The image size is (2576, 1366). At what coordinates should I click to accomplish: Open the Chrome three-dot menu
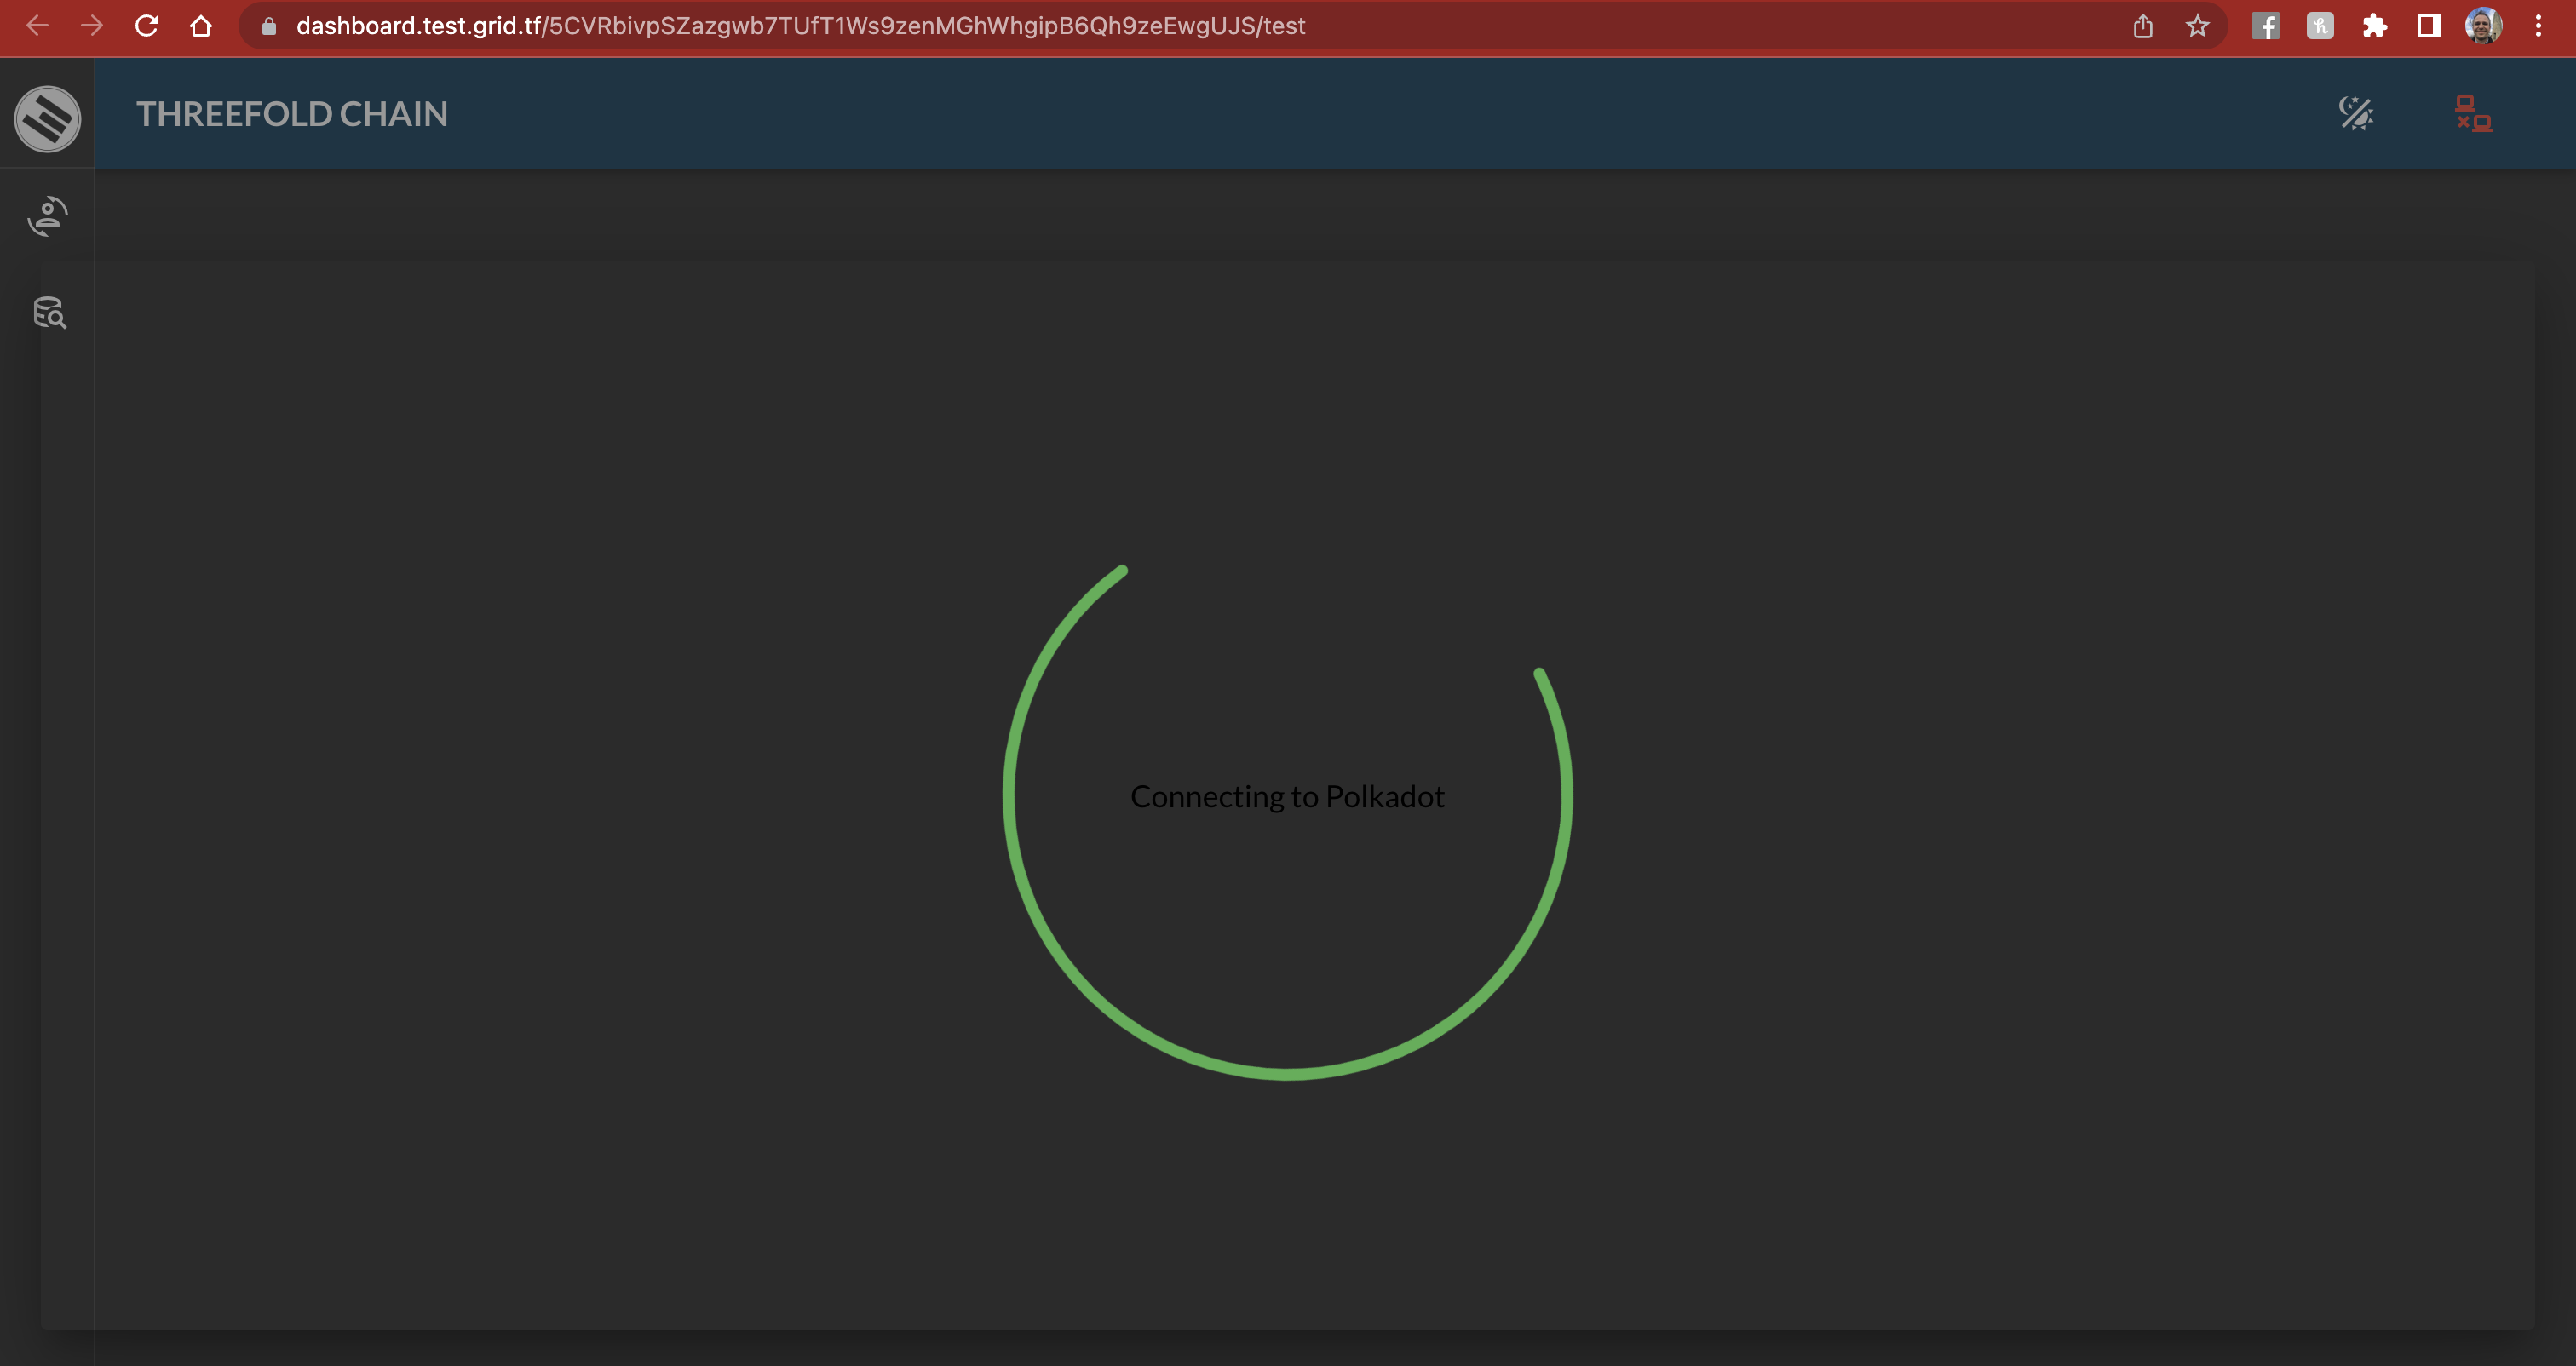pos(2538,26)
